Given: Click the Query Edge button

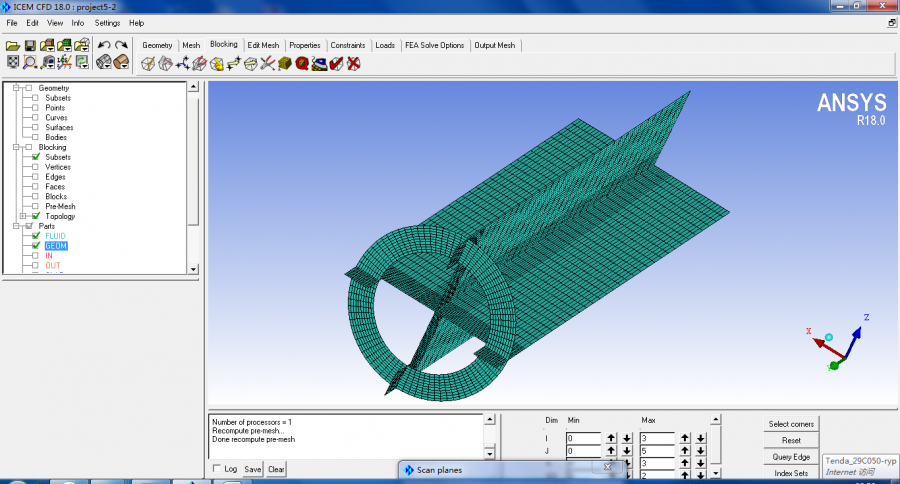Looking at the screenshot, I should point(791,457).
